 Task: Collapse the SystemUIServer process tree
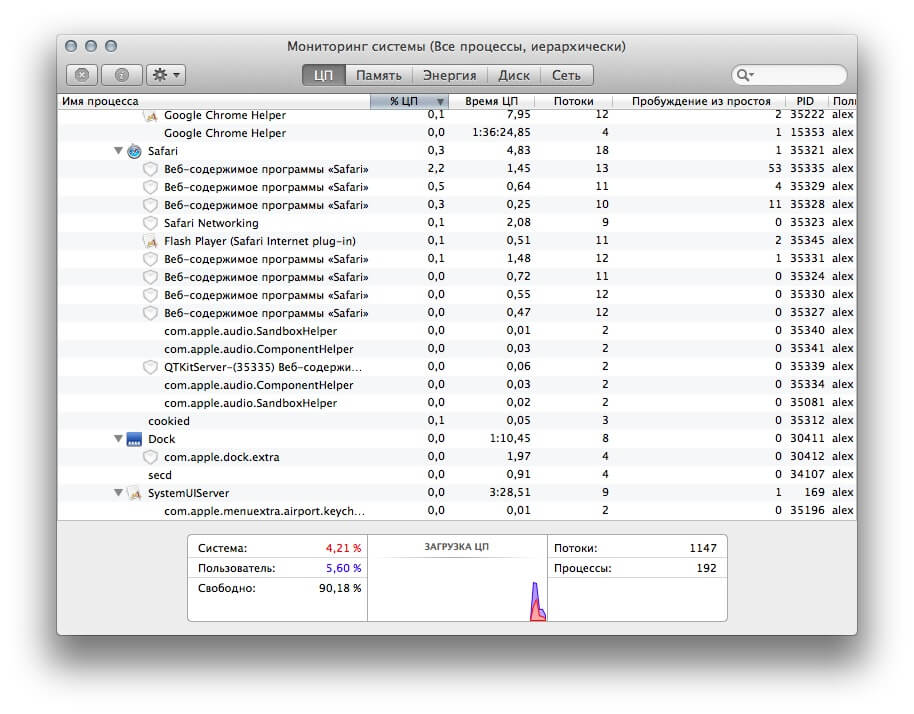(x=118, y=493)
